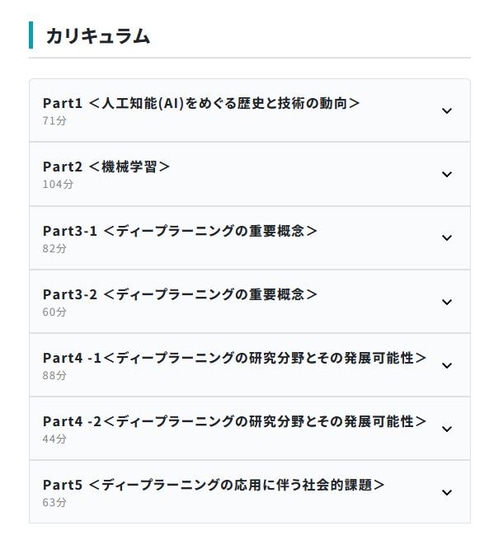Expand the Part3-1 chevron arrow
The image size is (494, 540).
pyautogui.click(x=446, y=238)
